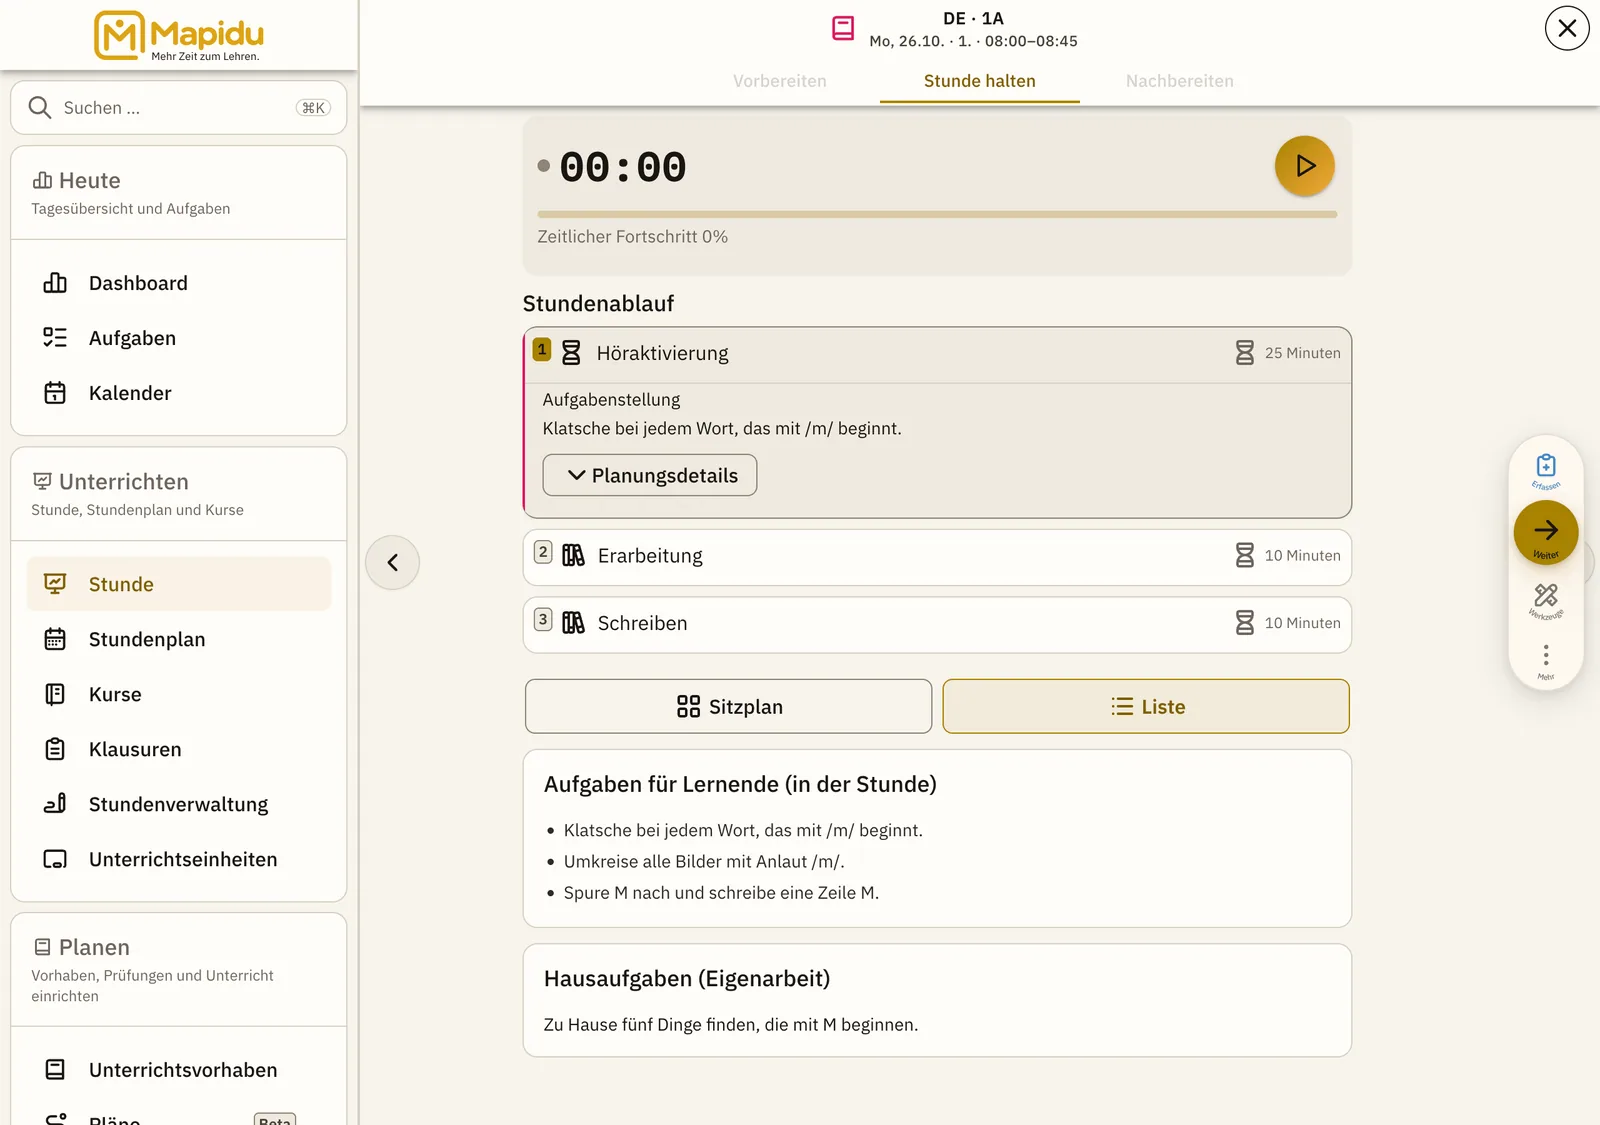Image resolution: width=1600 pixels, height=1125 pixels.
Task: Go to Stundenplan in sidebar
Action: tap(179, 639)
